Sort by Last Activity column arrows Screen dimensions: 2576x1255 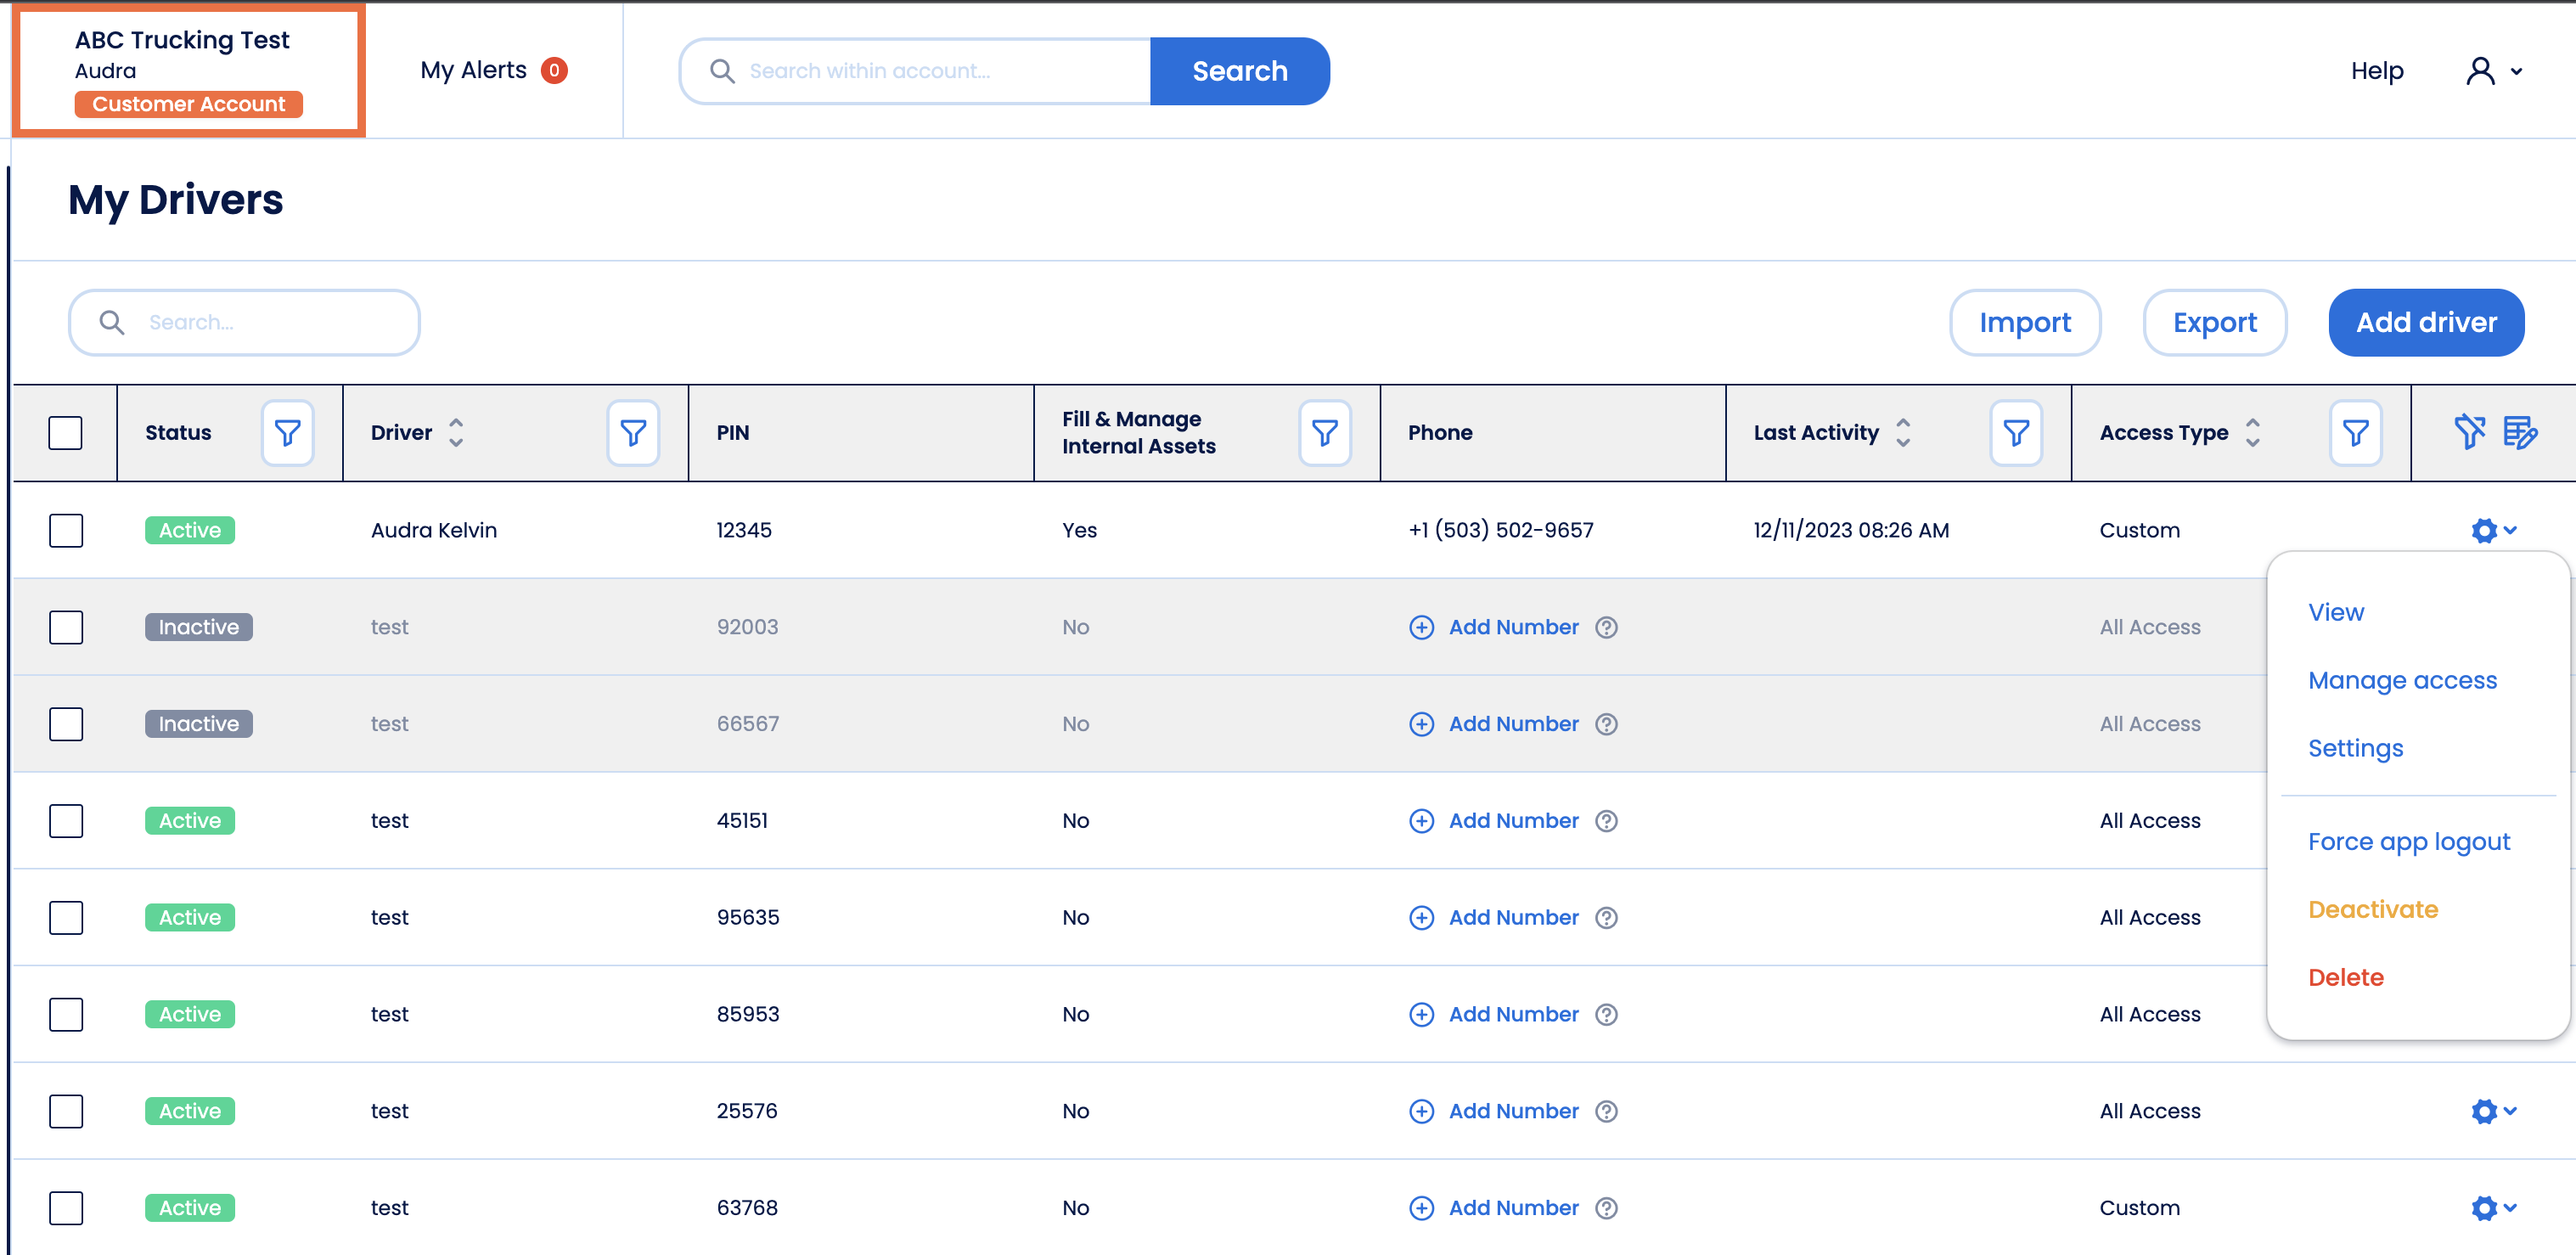[x=1903, y=432]
